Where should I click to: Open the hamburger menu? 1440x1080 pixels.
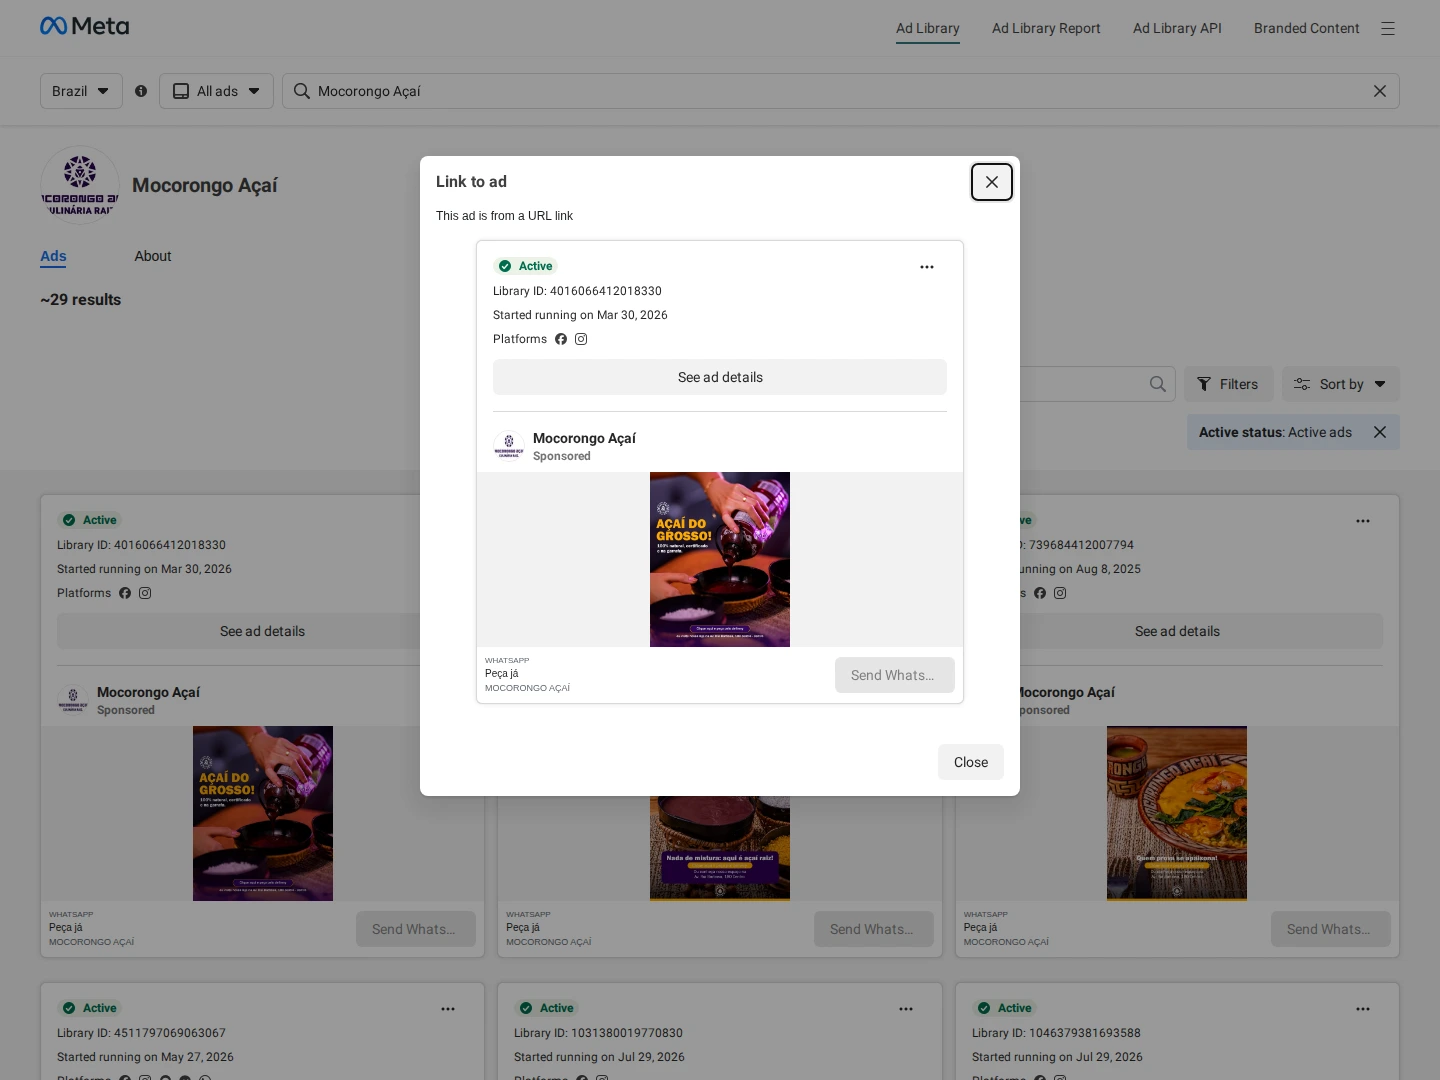pos(1388,28)
